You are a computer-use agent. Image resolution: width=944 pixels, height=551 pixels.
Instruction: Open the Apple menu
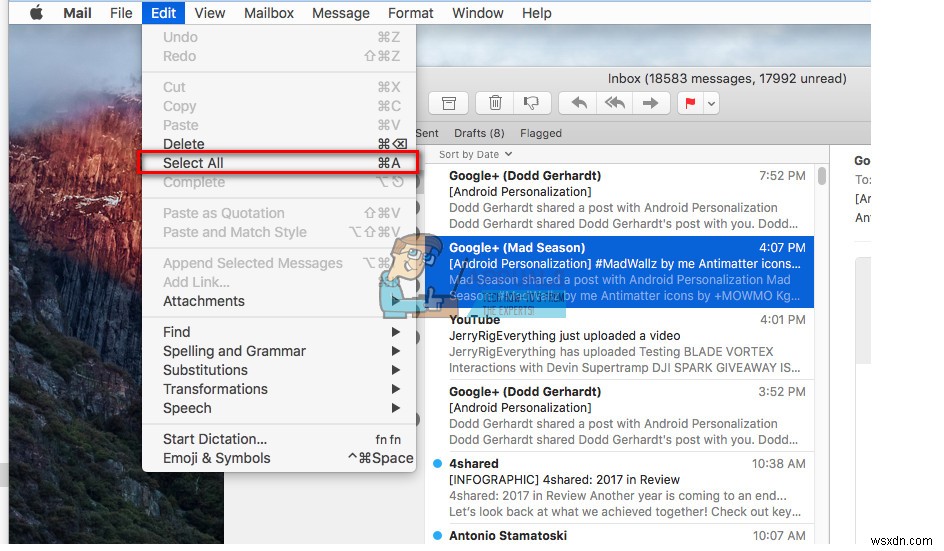[x=36, y=13]
